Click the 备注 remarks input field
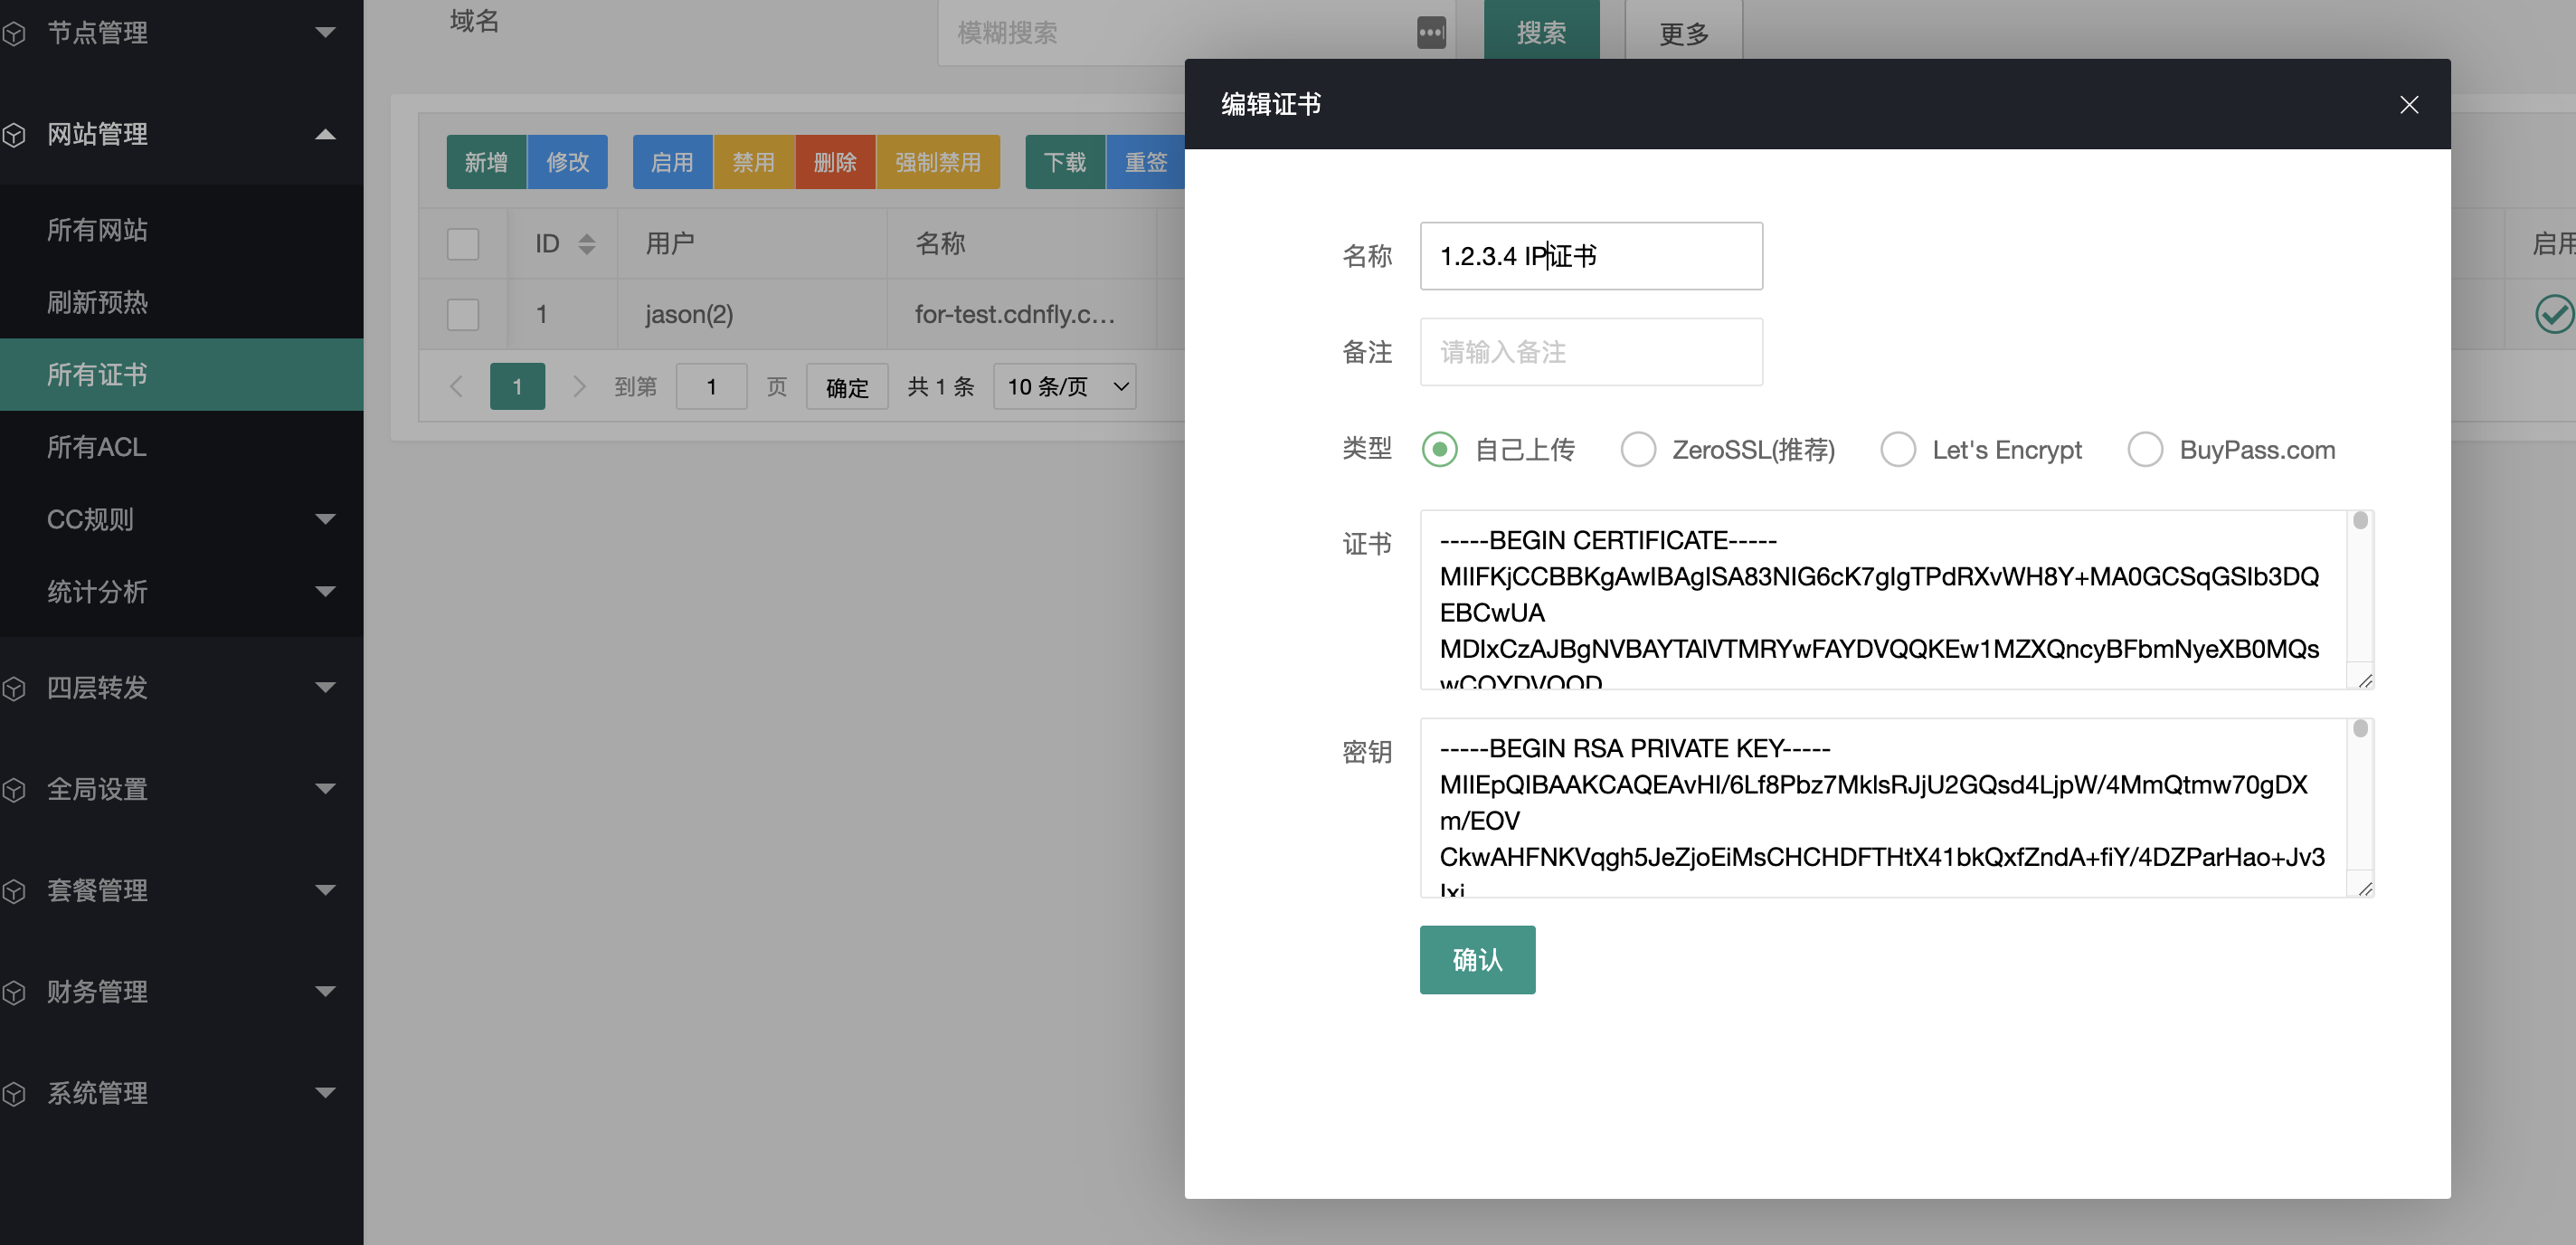 (1590, 352)
